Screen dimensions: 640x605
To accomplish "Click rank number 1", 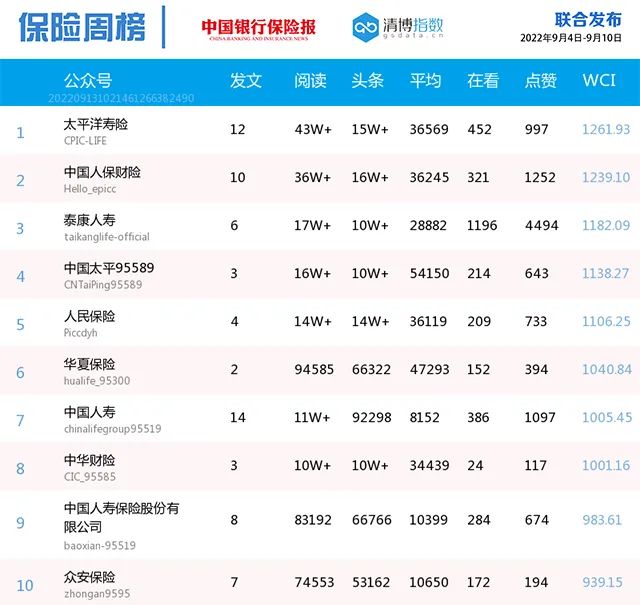I will click(x=20, y=133).
